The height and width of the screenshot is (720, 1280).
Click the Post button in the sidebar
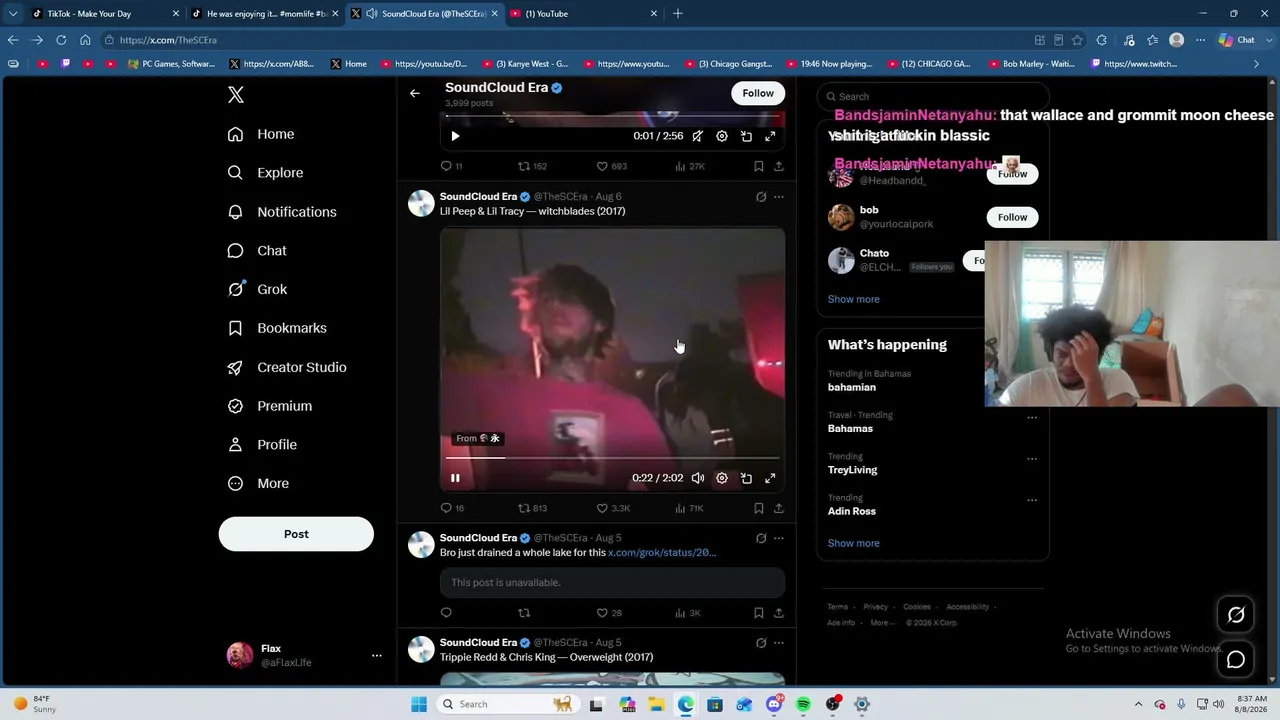(x=296, y=534)
